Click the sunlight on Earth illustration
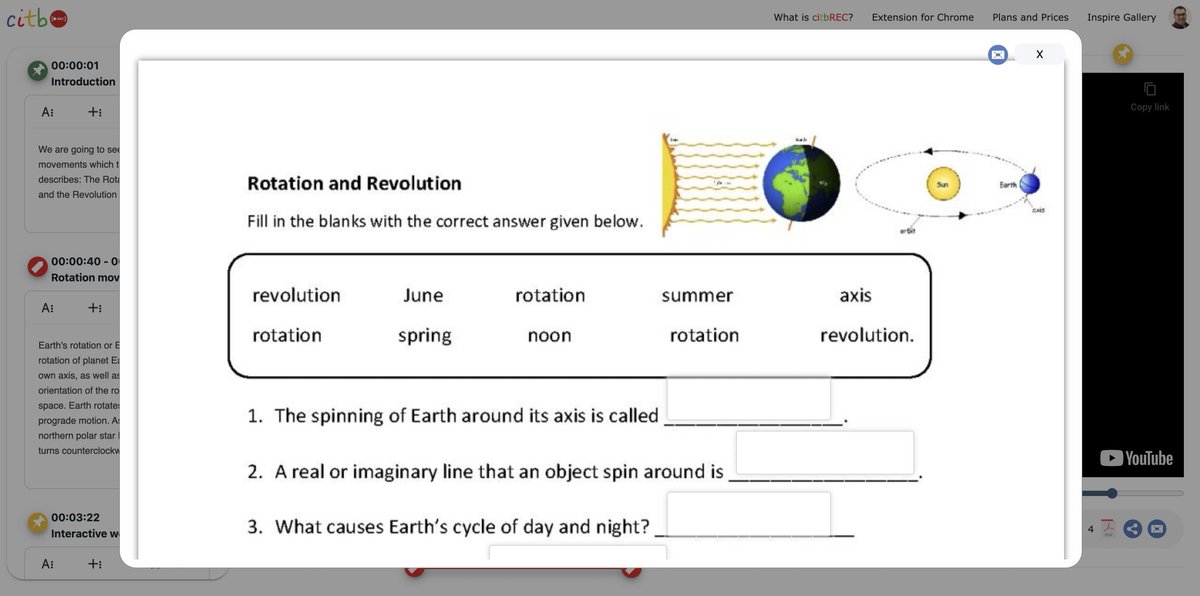This screenshot has width=1200, height=596. pyautogui.click(x=751, y=183)
